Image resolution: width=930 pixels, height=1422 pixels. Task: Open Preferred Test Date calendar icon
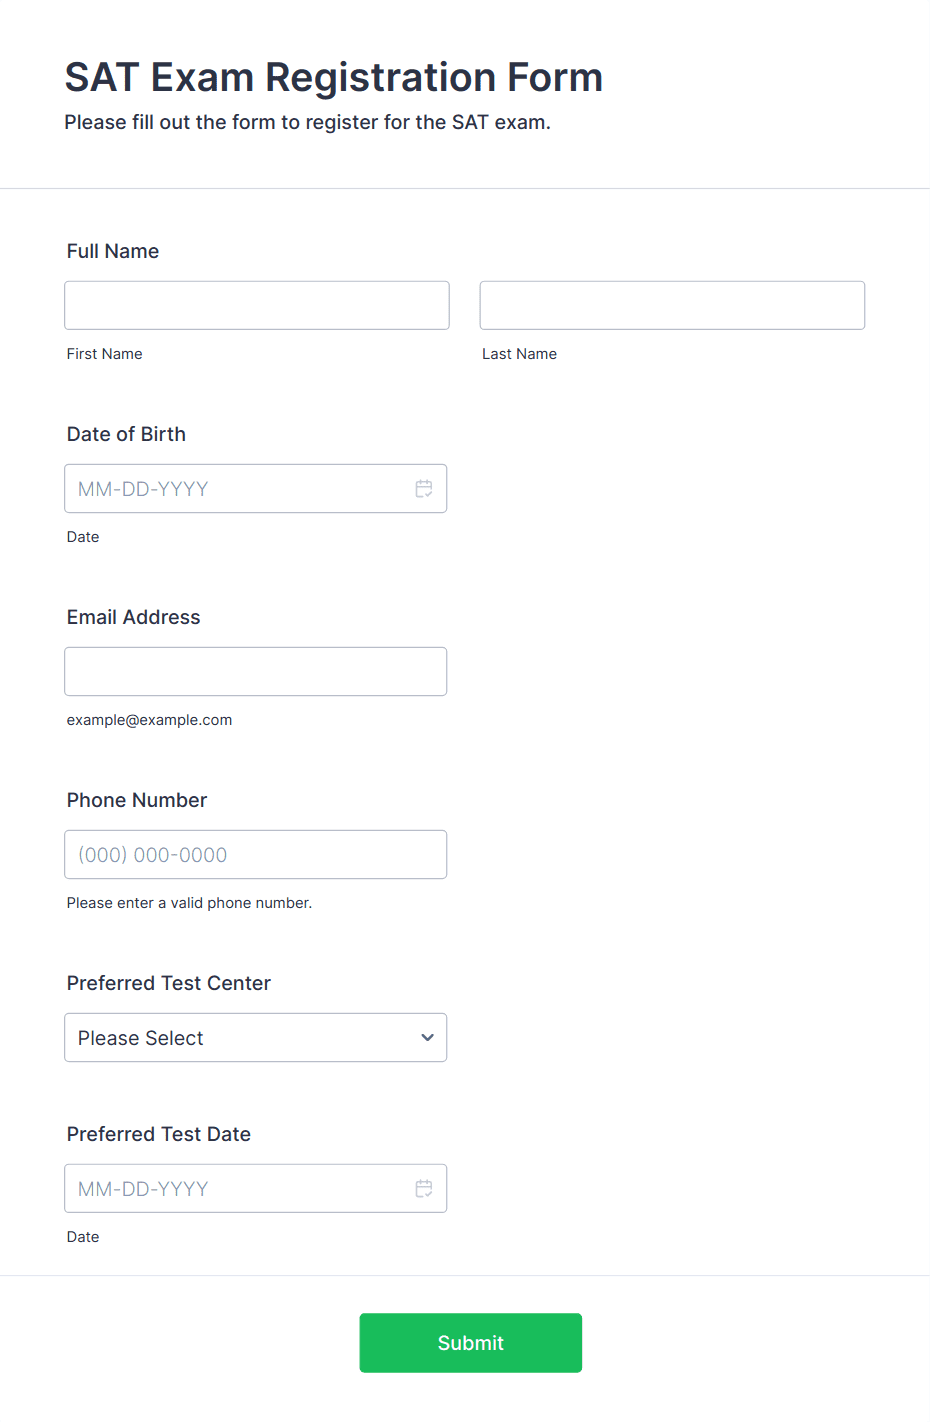click(x=424, y=1189)
